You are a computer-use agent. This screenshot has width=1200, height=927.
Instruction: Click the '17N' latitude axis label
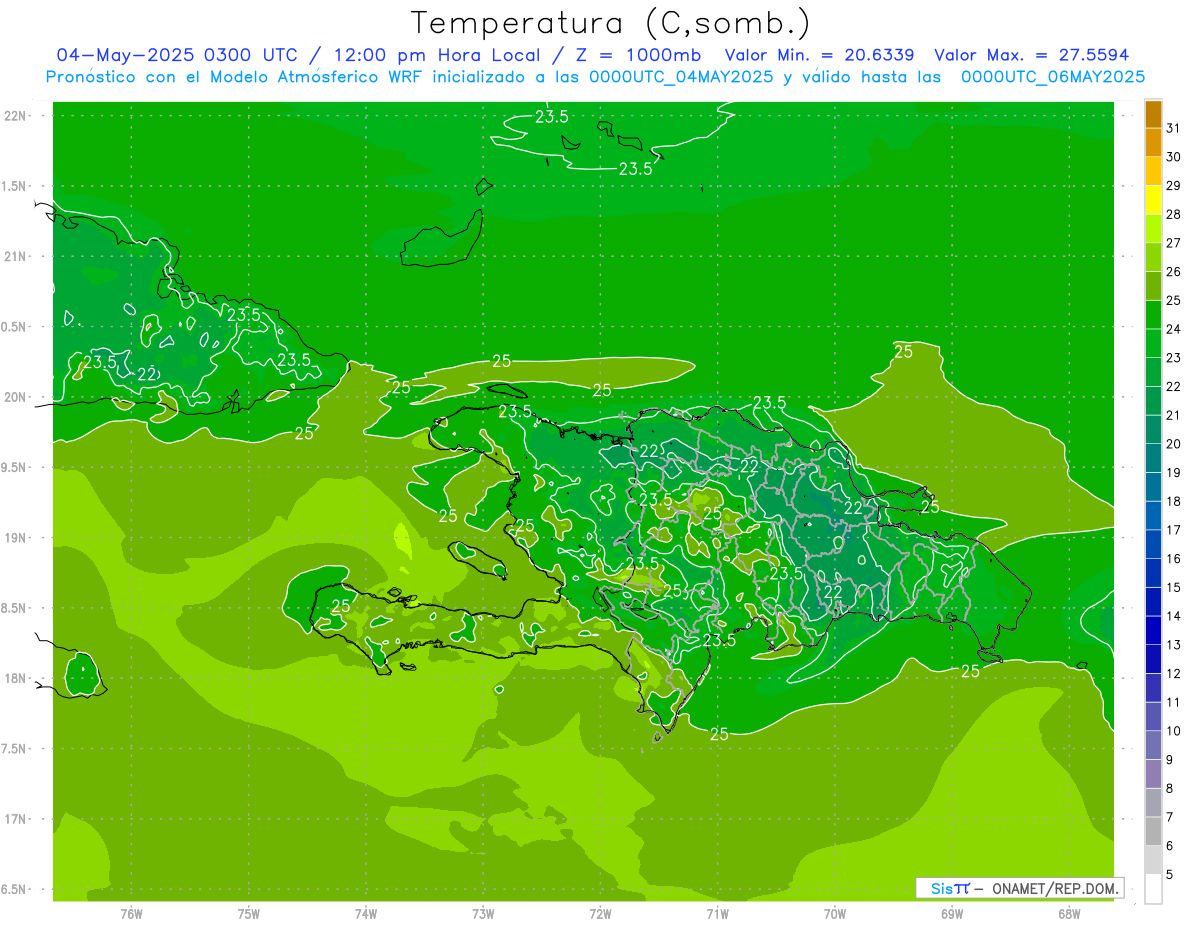(x=15, y=819)
